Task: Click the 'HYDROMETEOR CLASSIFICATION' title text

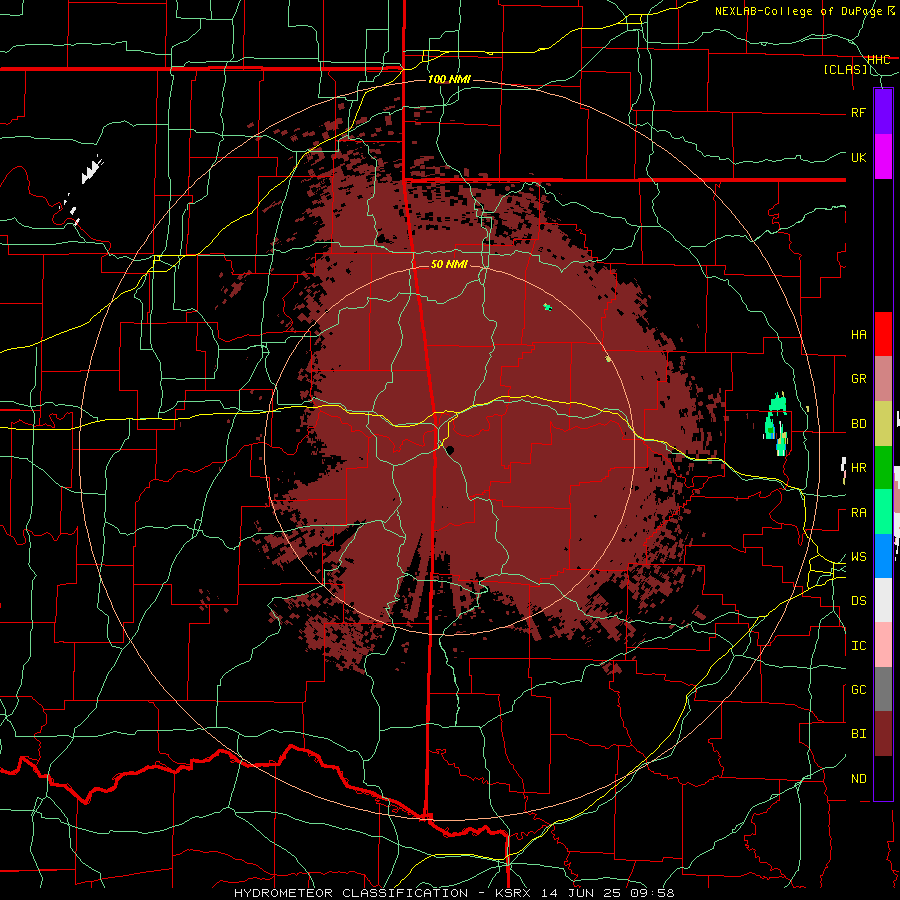Action: 351,893
